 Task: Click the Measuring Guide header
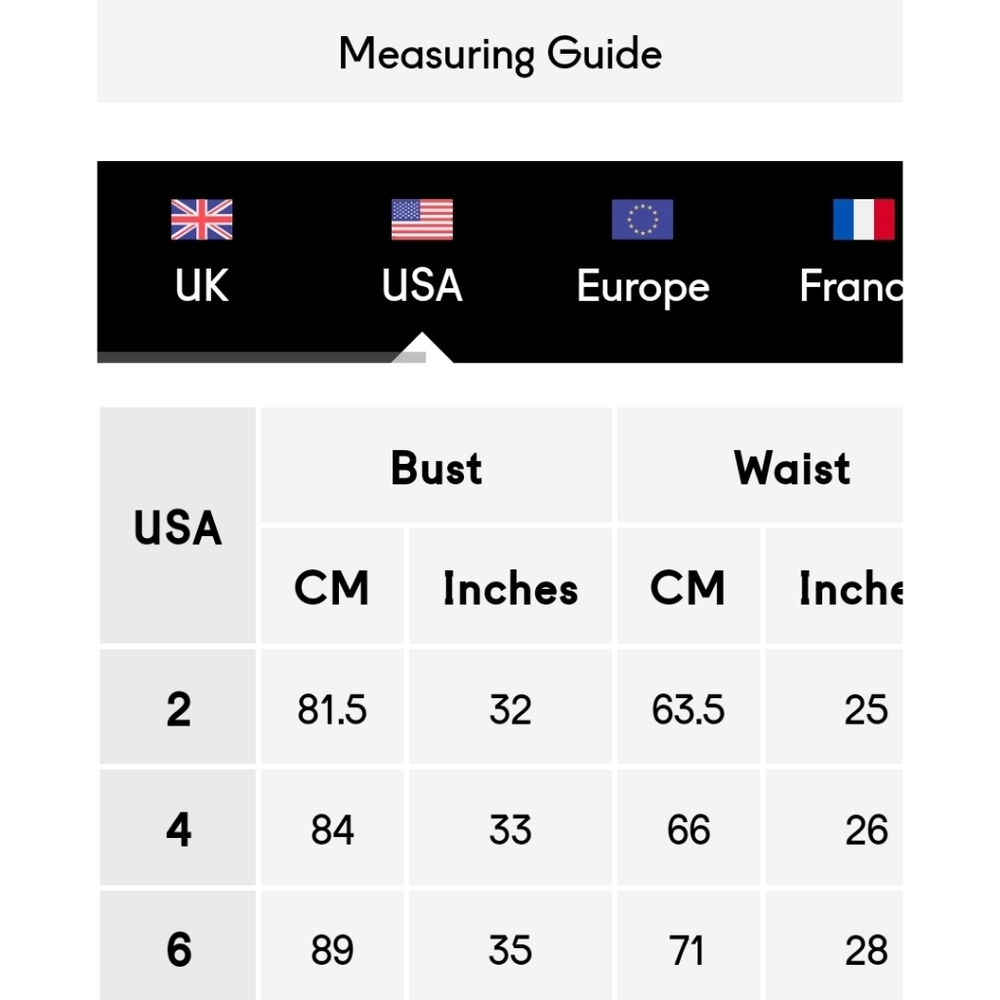point(500,52)
